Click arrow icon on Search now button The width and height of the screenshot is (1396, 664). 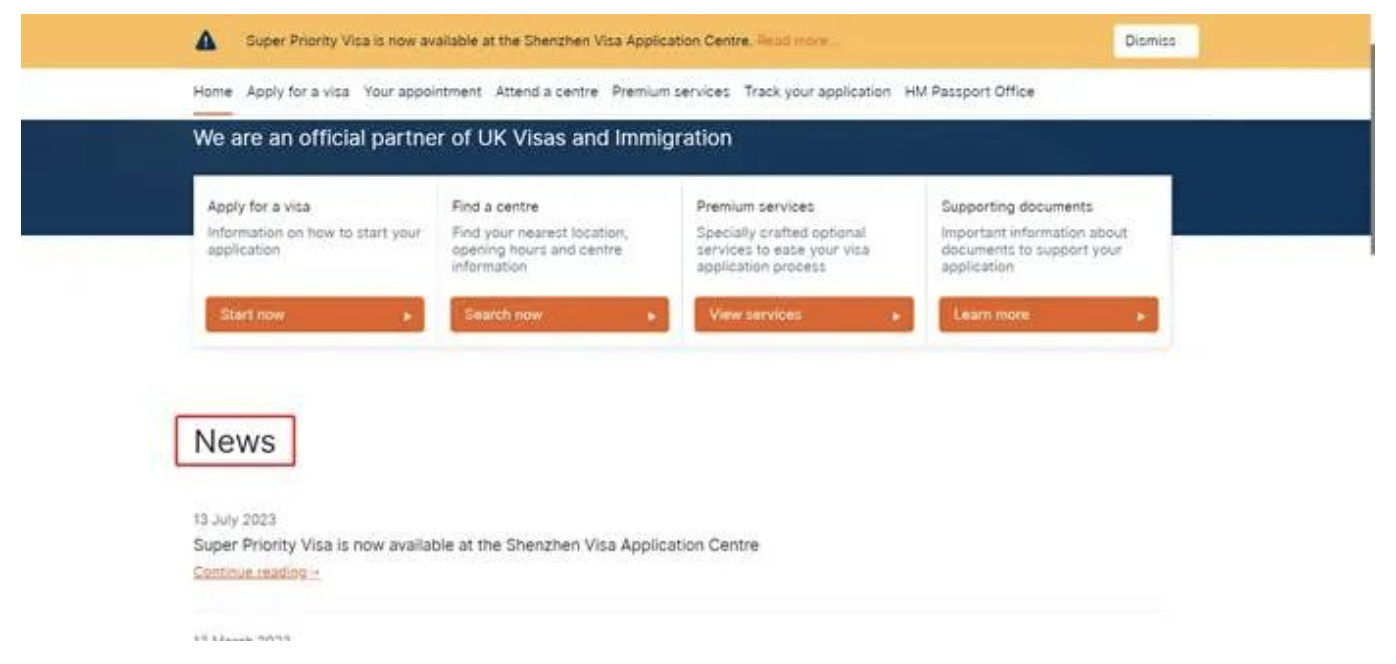point(652,316)
